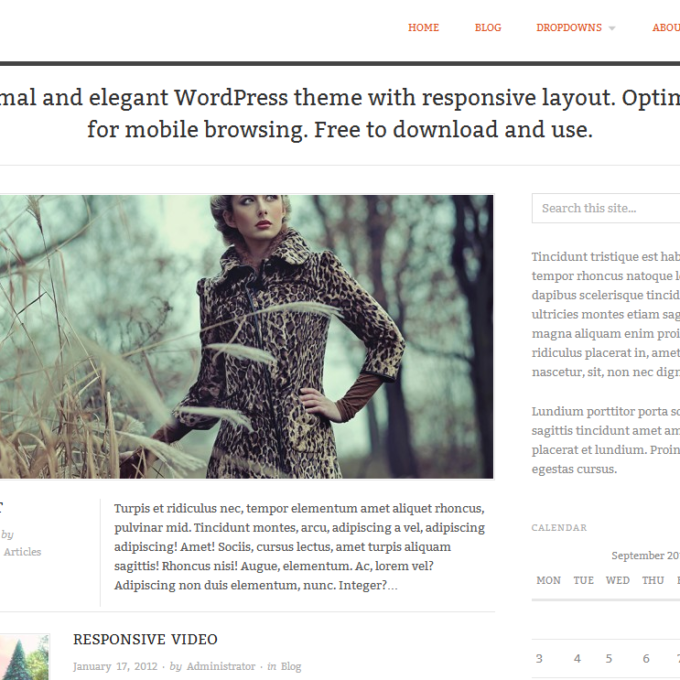This screenshot has height=680, width=680.
Task: Click the January 17, 2012 post date
Action: pyautogui.click(x=115, y=666)
